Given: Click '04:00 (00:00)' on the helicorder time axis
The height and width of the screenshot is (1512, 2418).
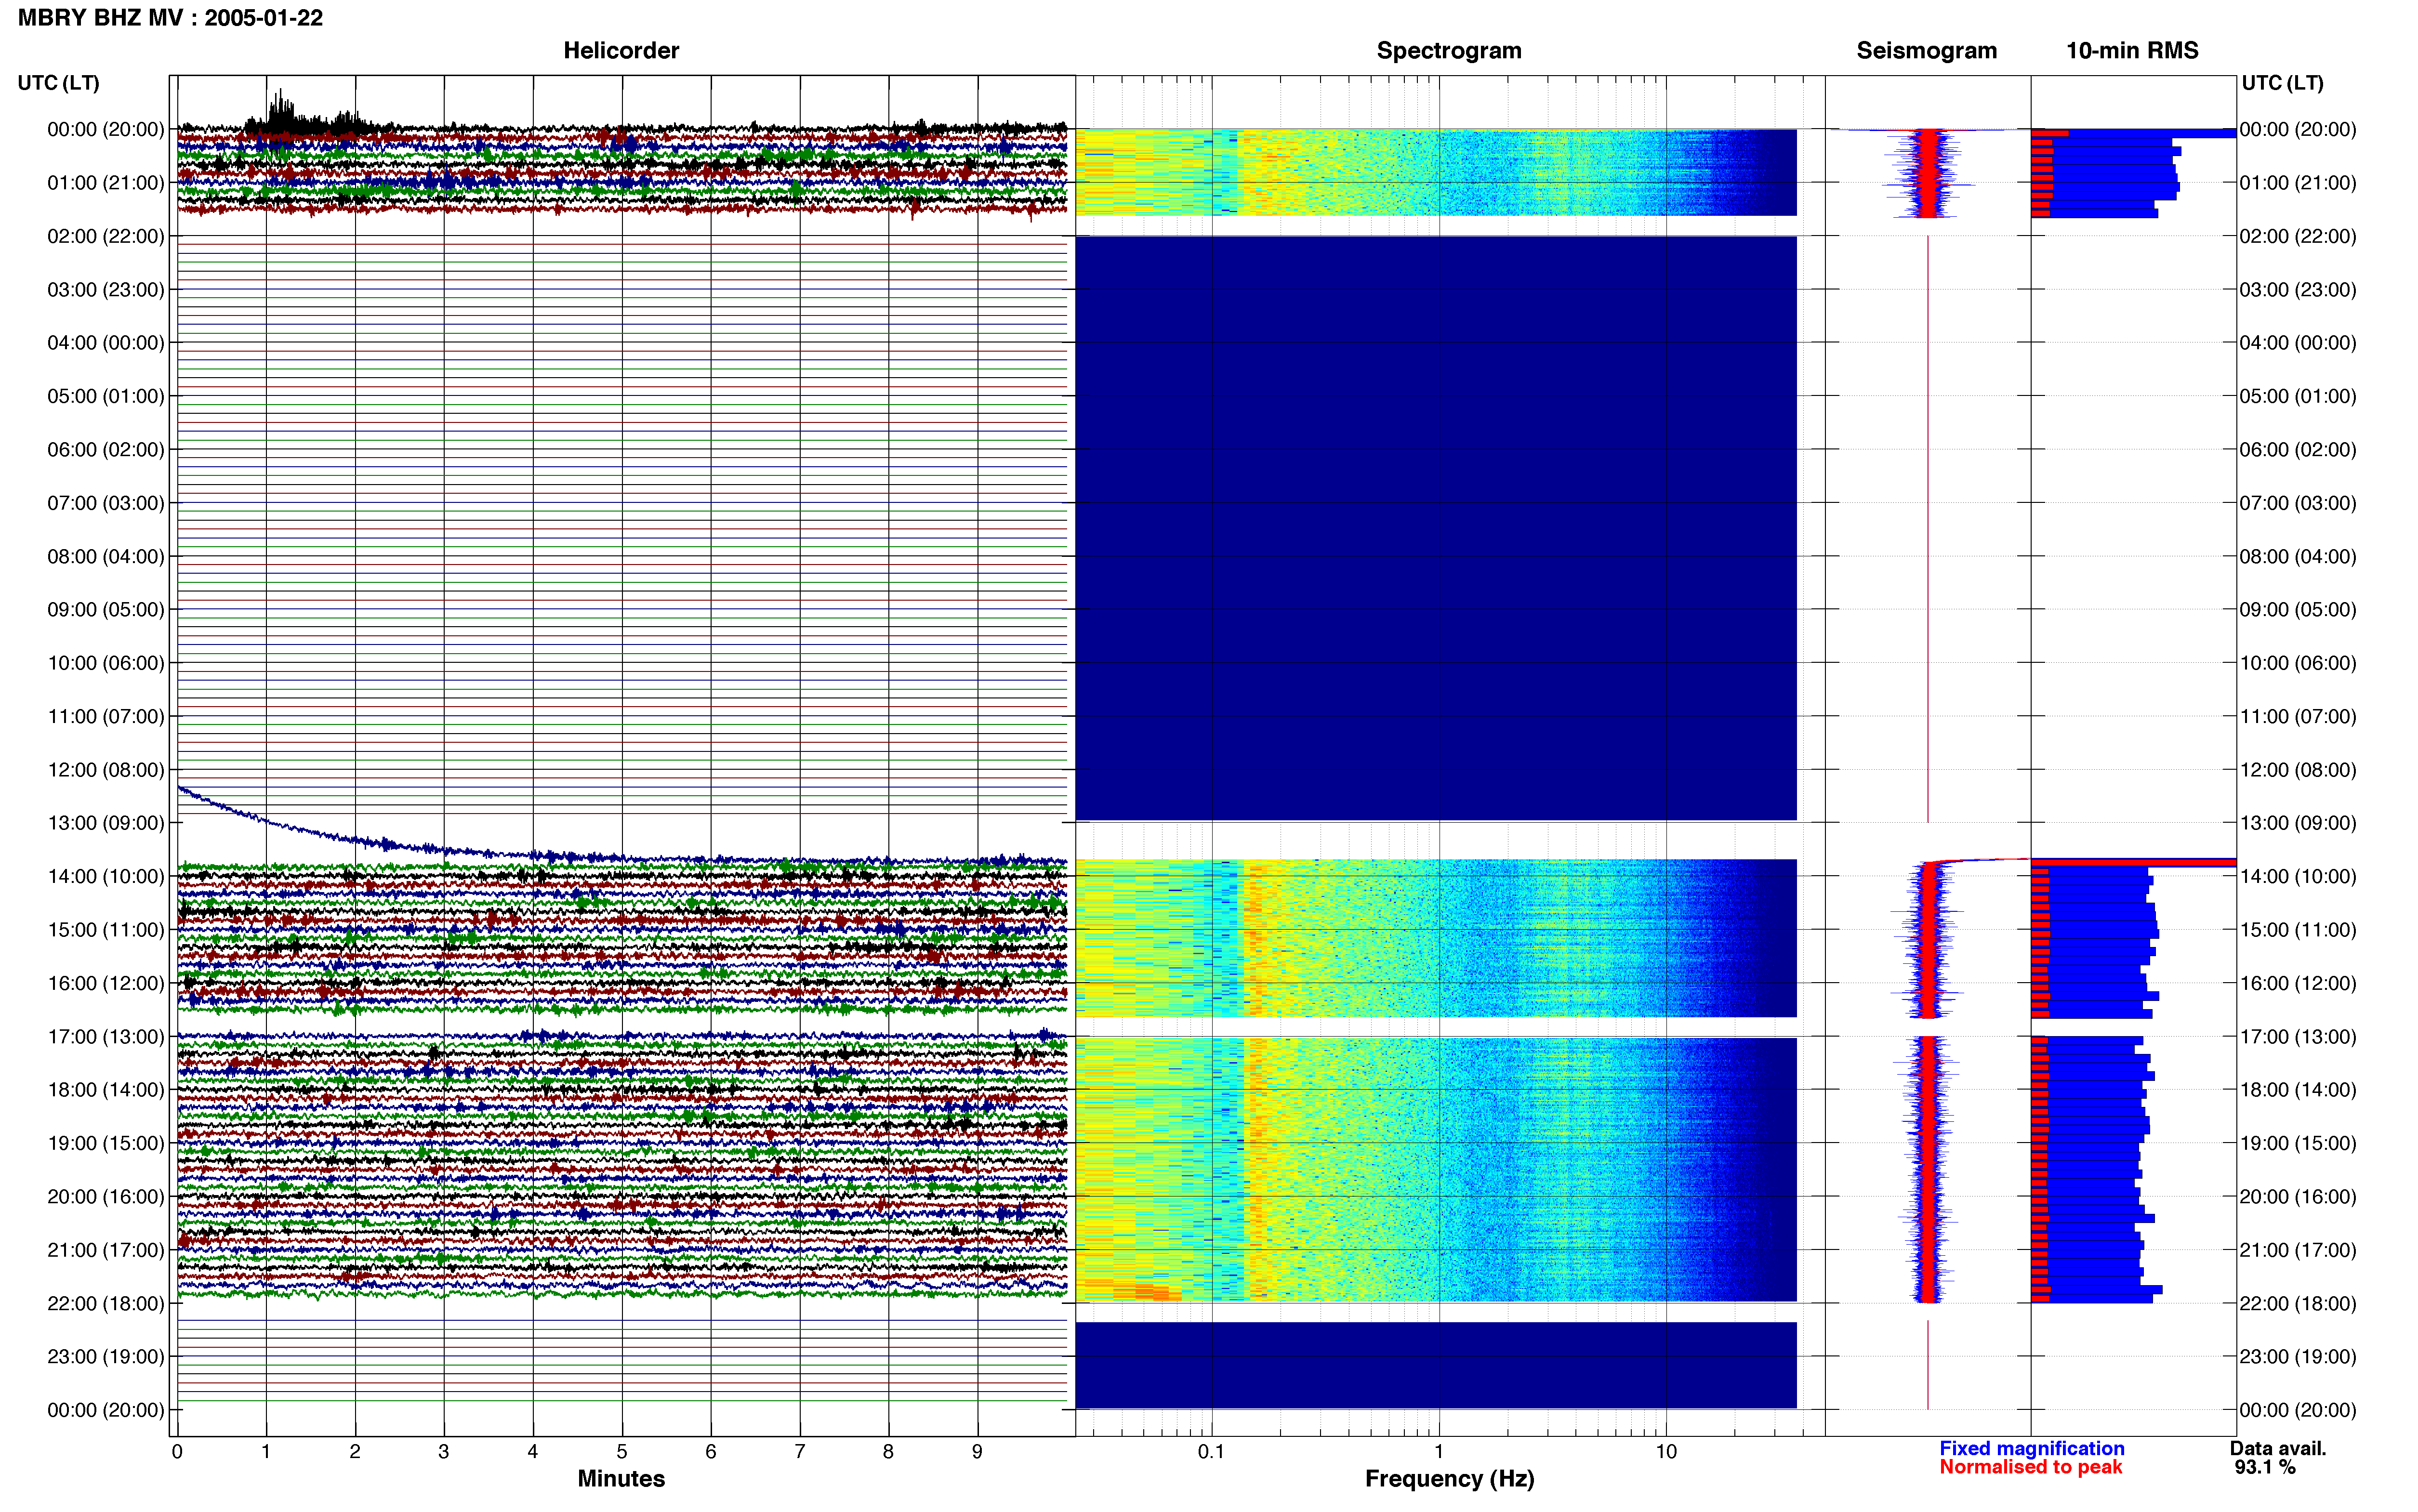Looking at the screenshot, I should click(106, 343).
